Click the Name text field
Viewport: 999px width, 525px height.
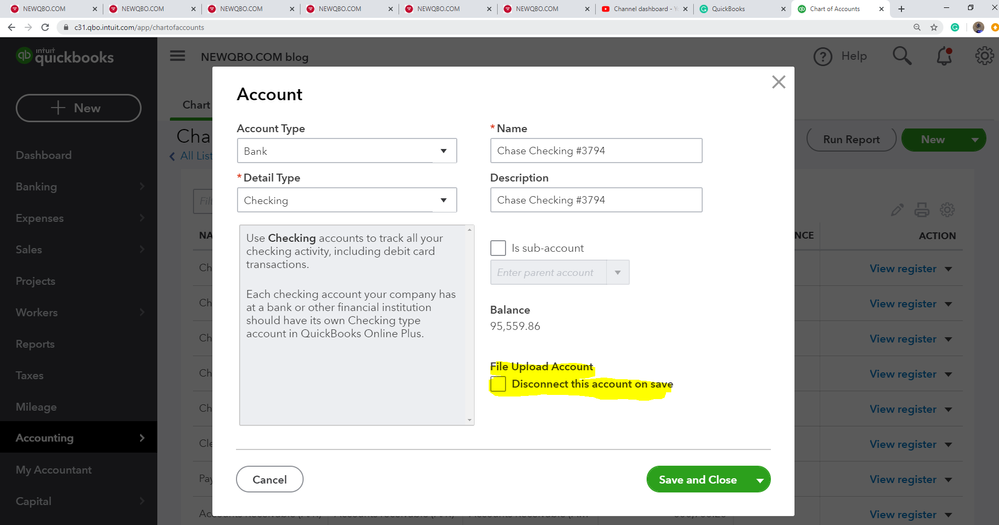coord(596,151)
